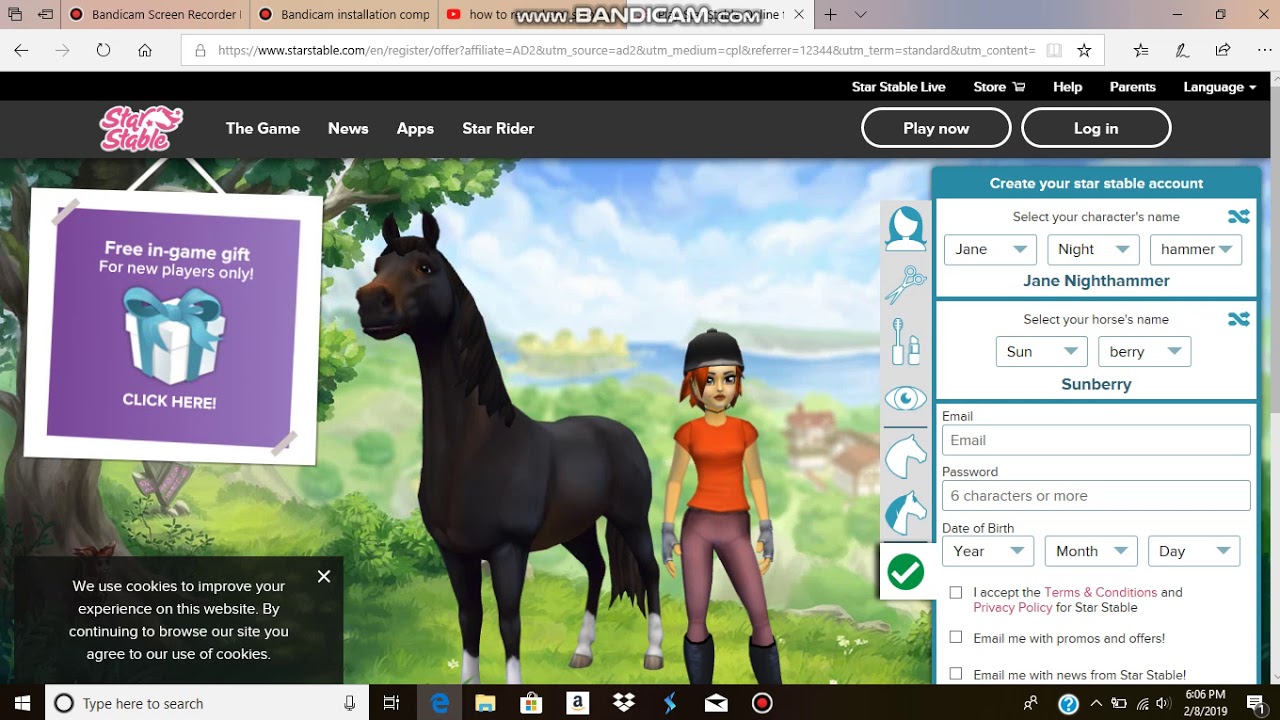Open Dropbox from taskbar
Screen dimensions: 1280x720
pyautogui.click(x=624, y=703)
